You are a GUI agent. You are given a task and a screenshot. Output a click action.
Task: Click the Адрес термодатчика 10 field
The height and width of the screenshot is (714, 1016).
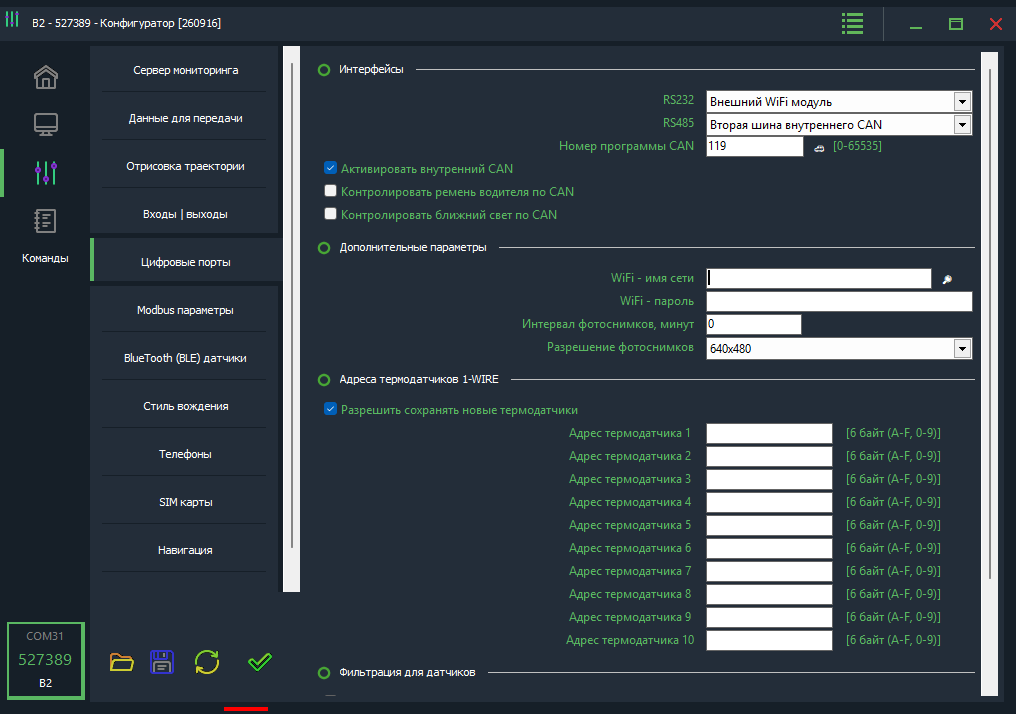coord(769,640)
